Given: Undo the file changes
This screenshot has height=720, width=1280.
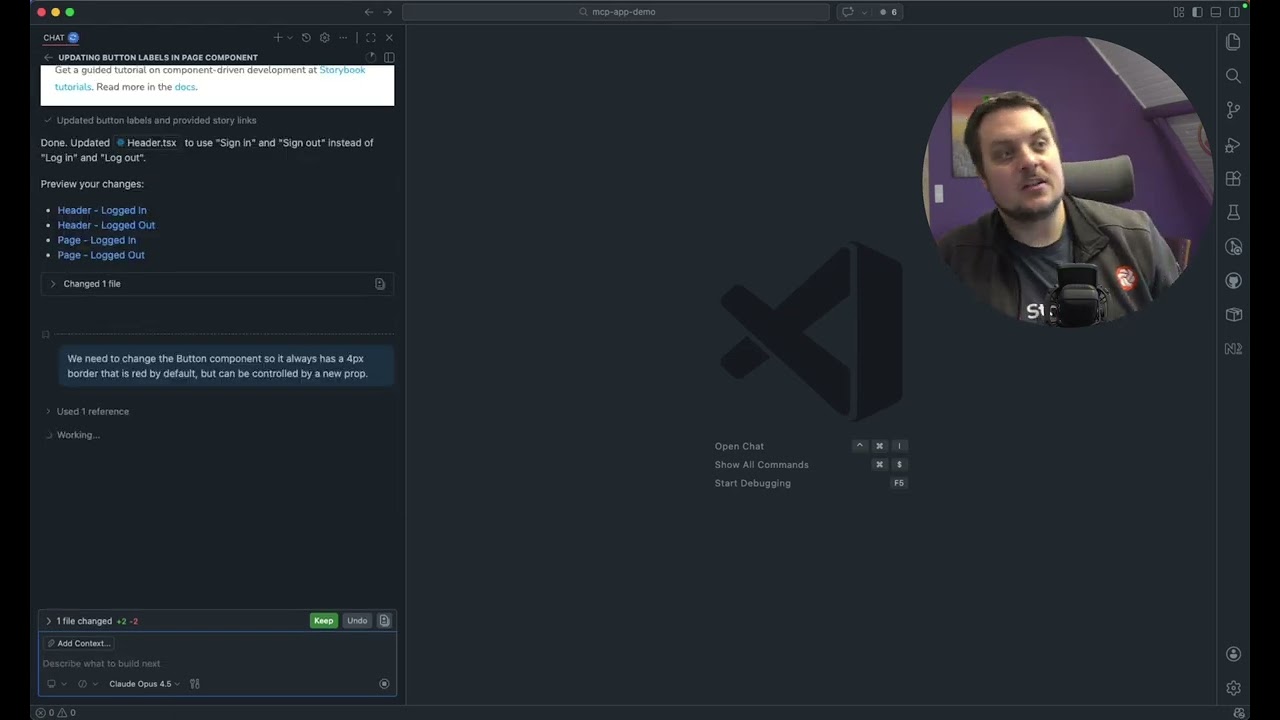Looking at the screenshot, I should (x=357, y=621).
